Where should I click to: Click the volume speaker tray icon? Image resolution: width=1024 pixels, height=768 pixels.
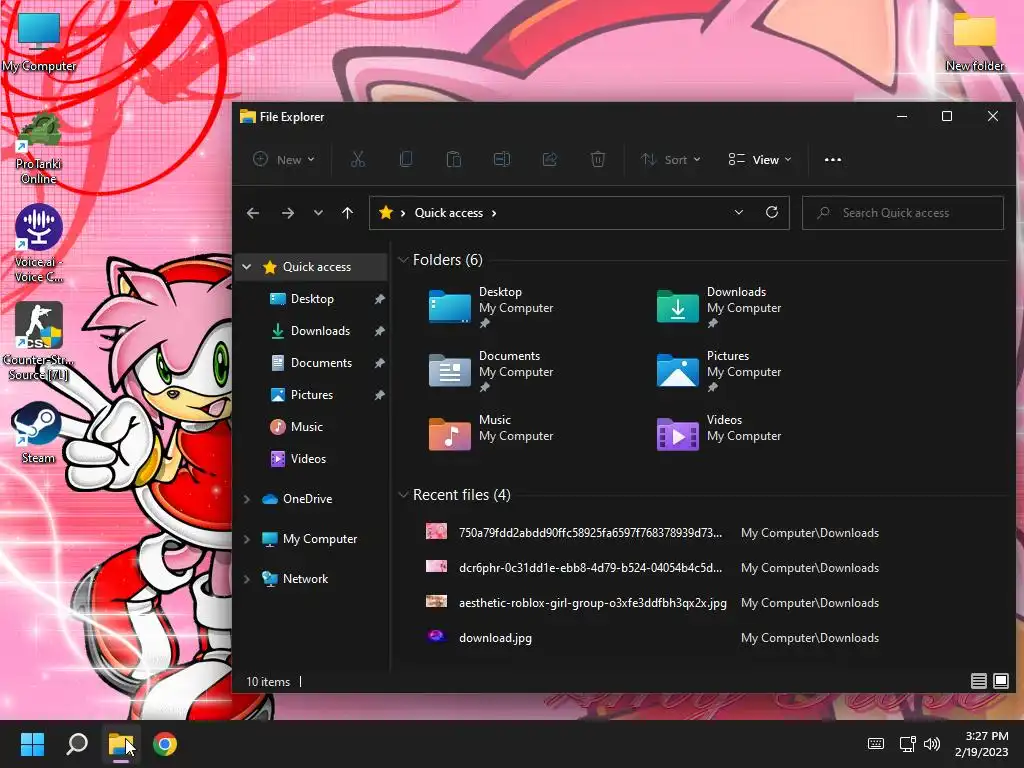pos(932,744)
